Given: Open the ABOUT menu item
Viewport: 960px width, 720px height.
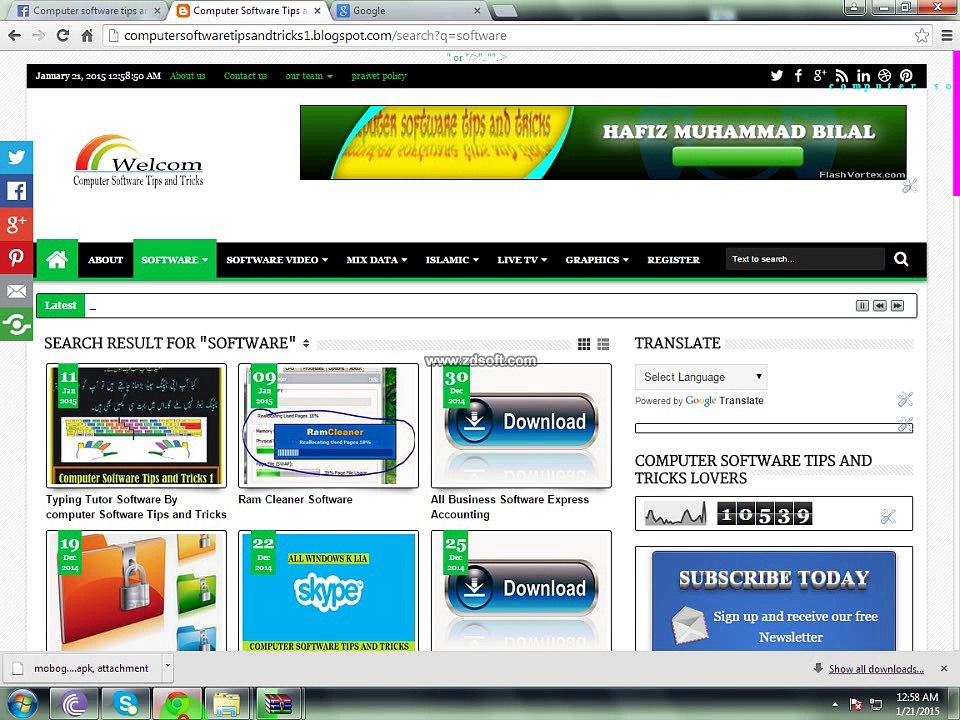Looking at the screenshot, I should [105, 260].
